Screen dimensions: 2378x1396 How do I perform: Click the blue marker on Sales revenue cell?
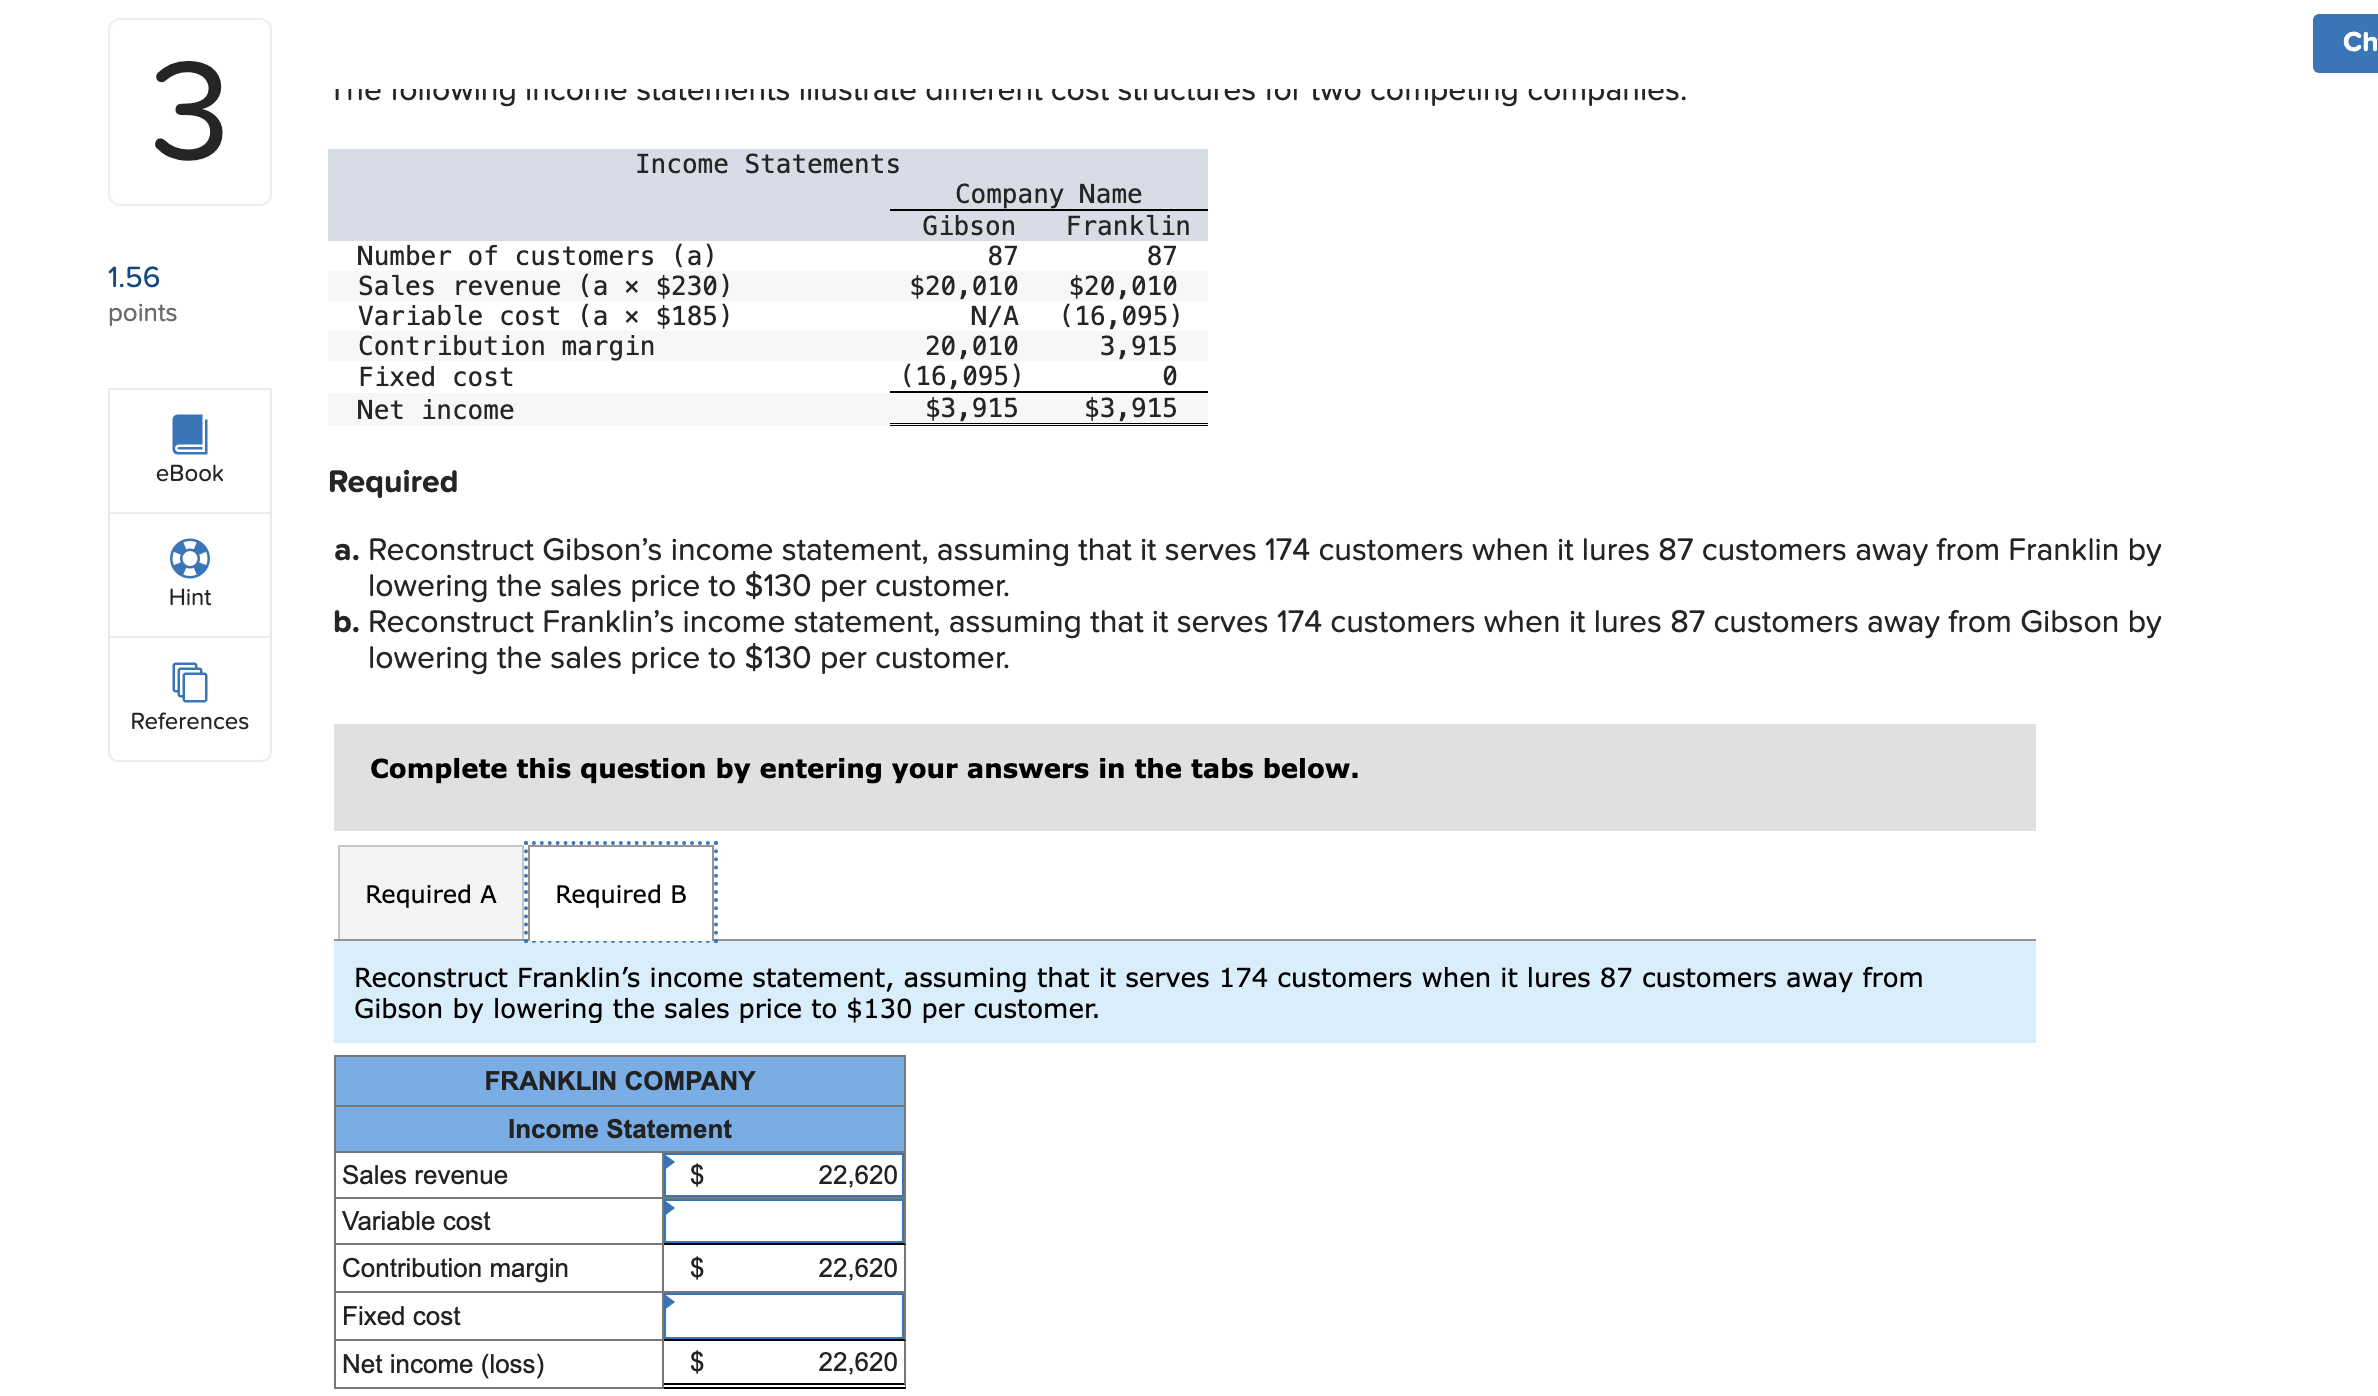pyautogui.click(x=668, y=1163)
